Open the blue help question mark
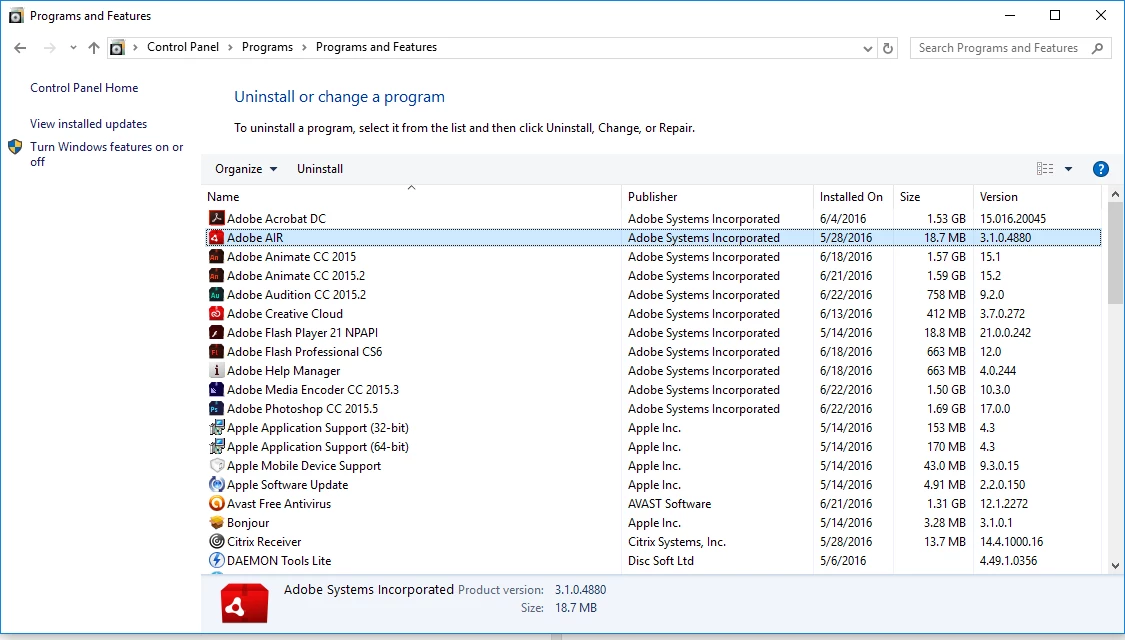Image resolution: width=1125 pixels, height=640 pixels. [x=1100, y=169]
